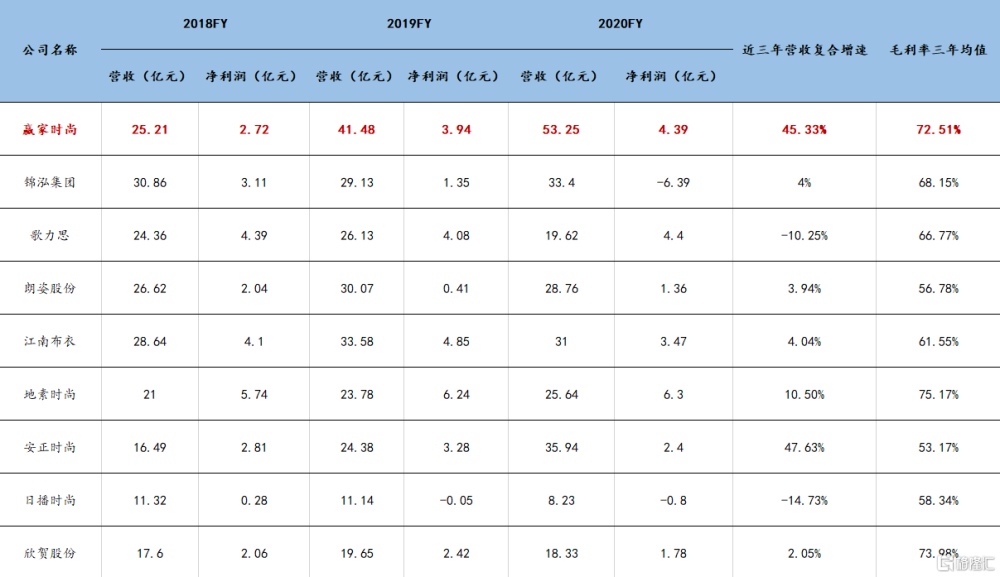Click the 朗姿股份 row label
Image resolution: width=1000 pixels, height=577 pixels.
[50, 288]
